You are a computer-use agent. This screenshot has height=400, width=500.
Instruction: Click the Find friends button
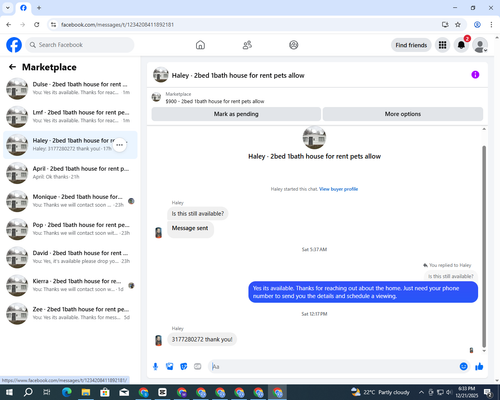411,45
